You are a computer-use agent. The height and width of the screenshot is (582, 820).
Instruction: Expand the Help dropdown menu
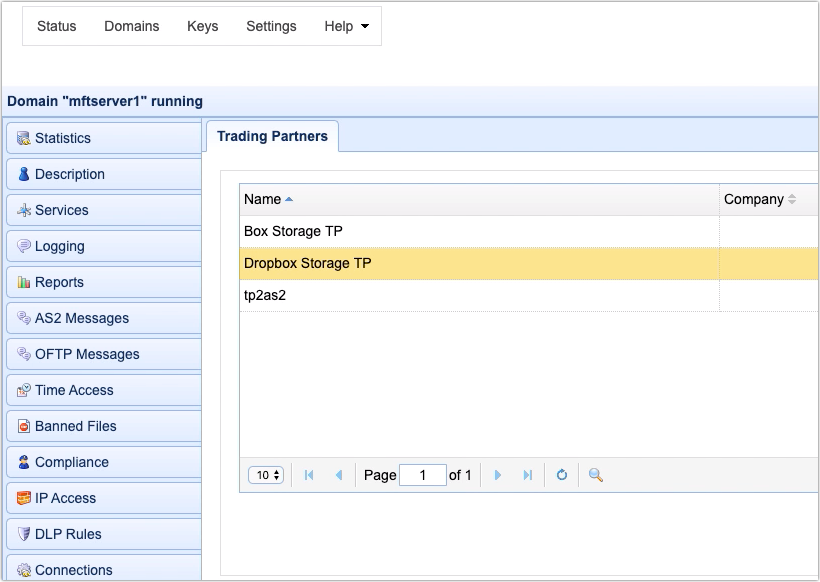(345, 26)
